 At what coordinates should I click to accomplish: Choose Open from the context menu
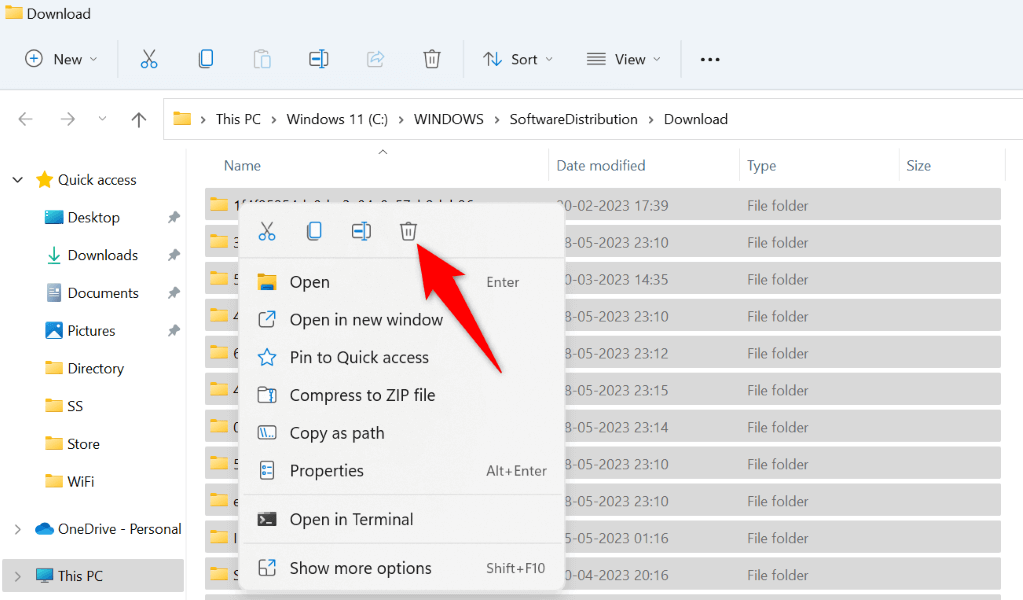[x=402, y=282]
